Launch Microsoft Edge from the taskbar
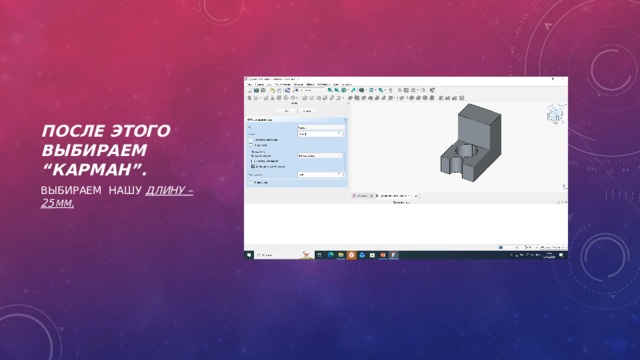This screenshot has width=640, height=360. [330, 255]
